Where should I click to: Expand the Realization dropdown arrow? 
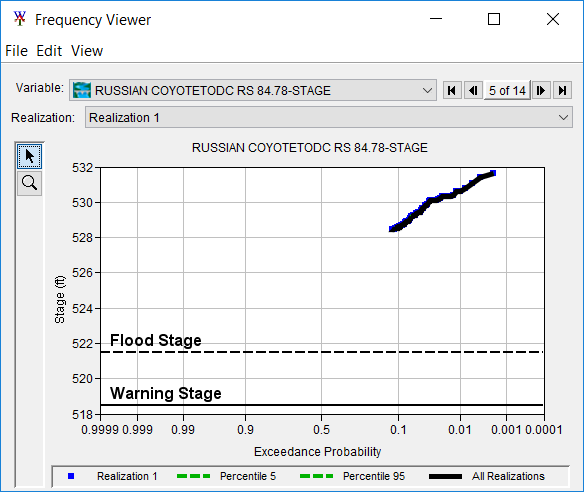563,118
